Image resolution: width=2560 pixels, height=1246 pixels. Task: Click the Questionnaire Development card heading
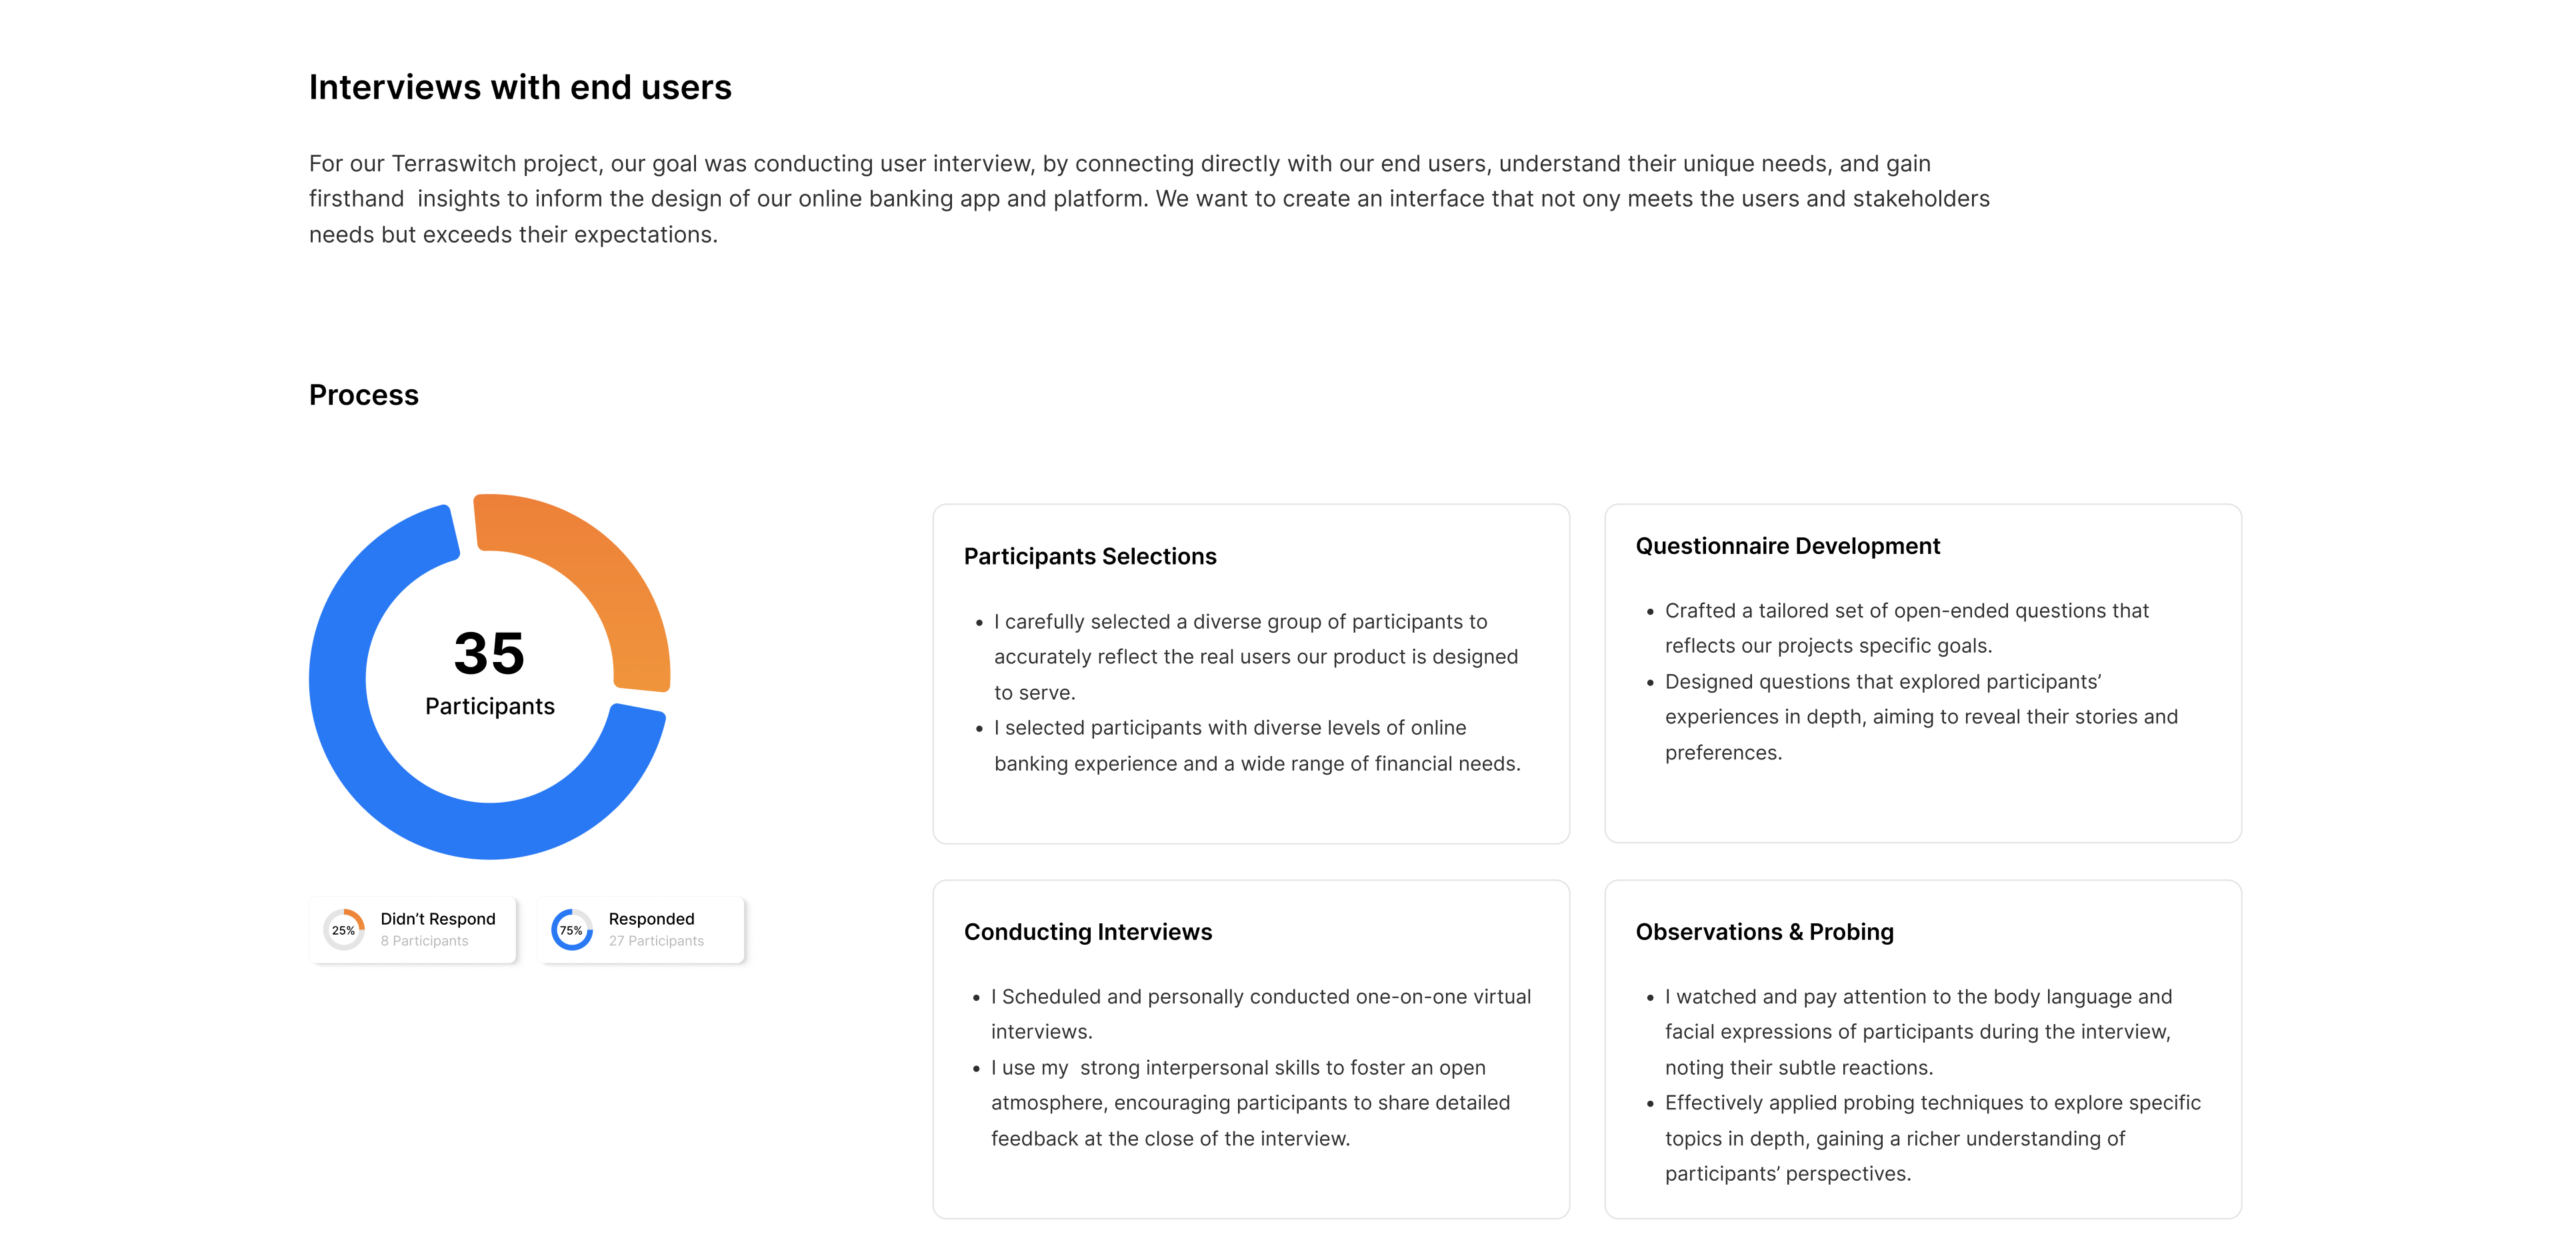pyautogui.click(x=1787, y=546)
